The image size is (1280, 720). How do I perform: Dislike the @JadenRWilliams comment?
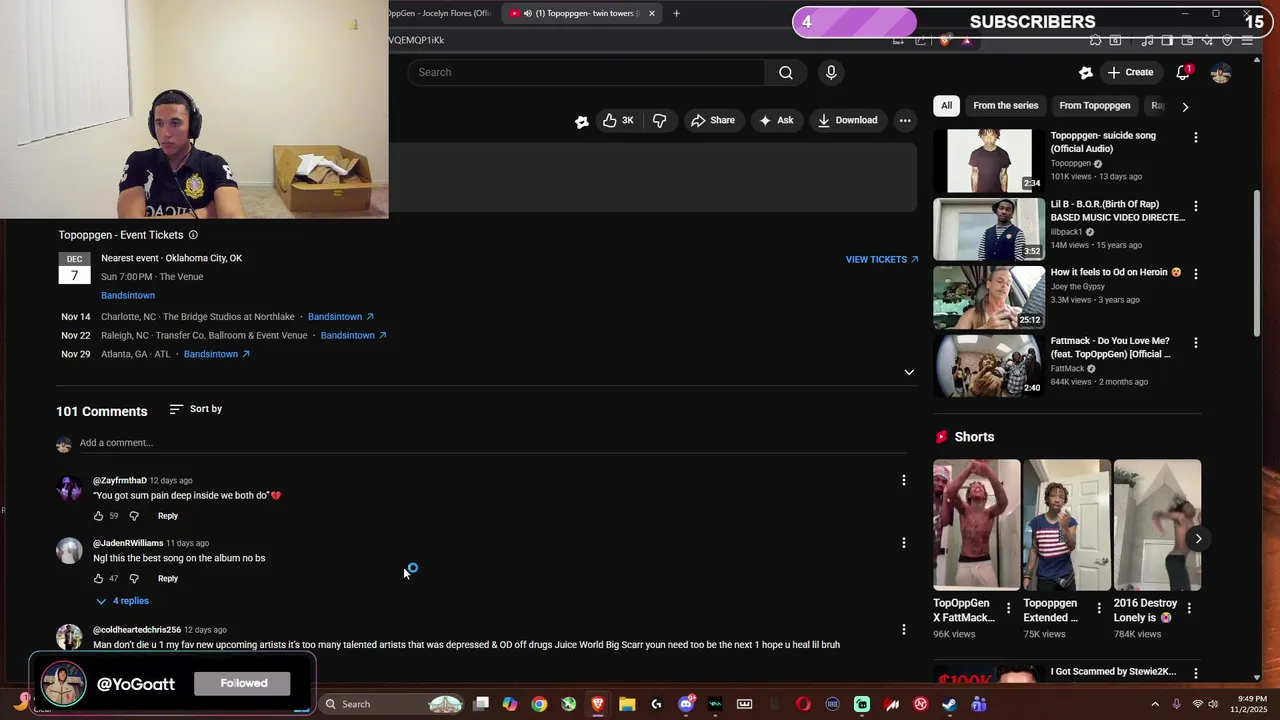pos(134,579)
